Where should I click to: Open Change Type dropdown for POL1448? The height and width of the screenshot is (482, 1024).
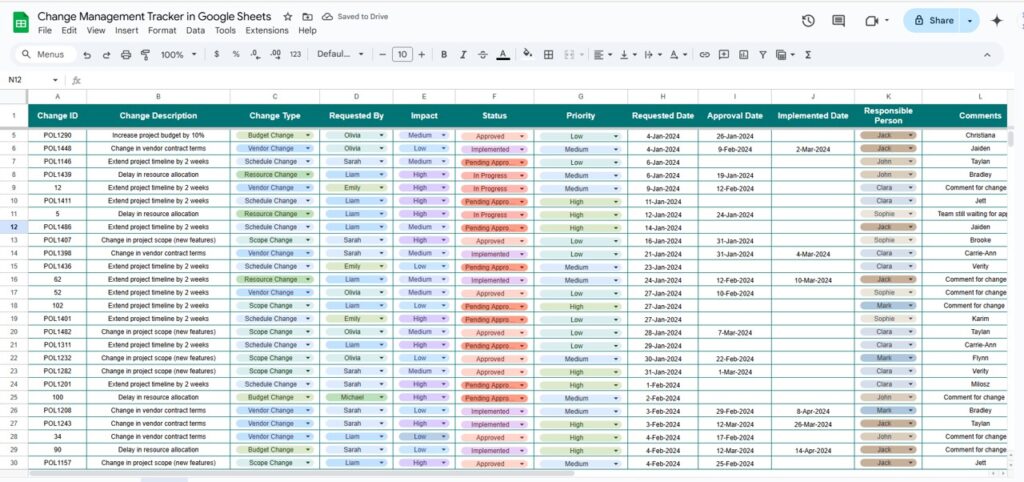pyautogui.click(x=308, y=148)
